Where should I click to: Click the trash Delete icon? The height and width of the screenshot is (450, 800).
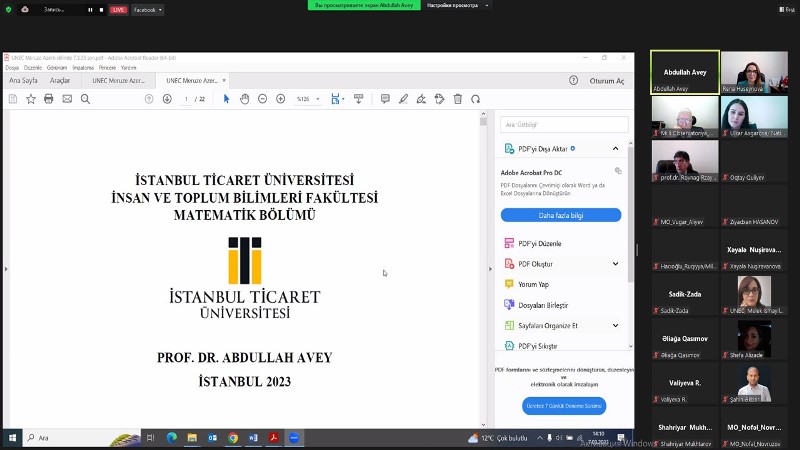(x=458, y=99)
